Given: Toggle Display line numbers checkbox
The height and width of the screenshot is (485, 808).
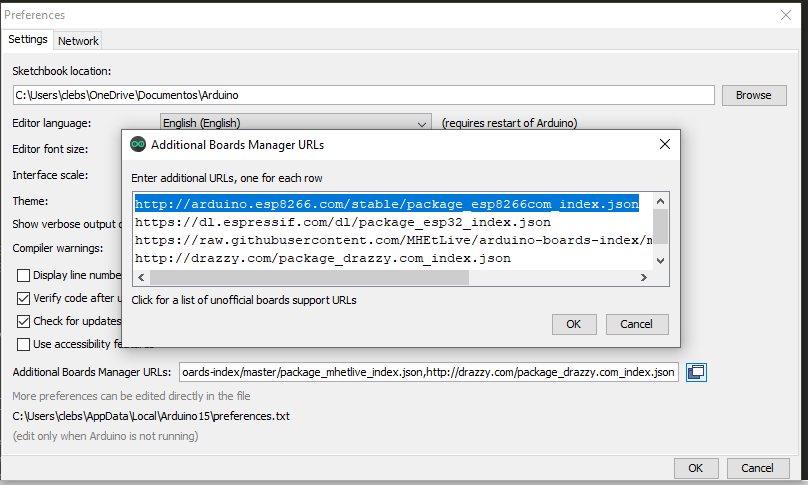Looking at the screenshot, I should click(23, 276).
